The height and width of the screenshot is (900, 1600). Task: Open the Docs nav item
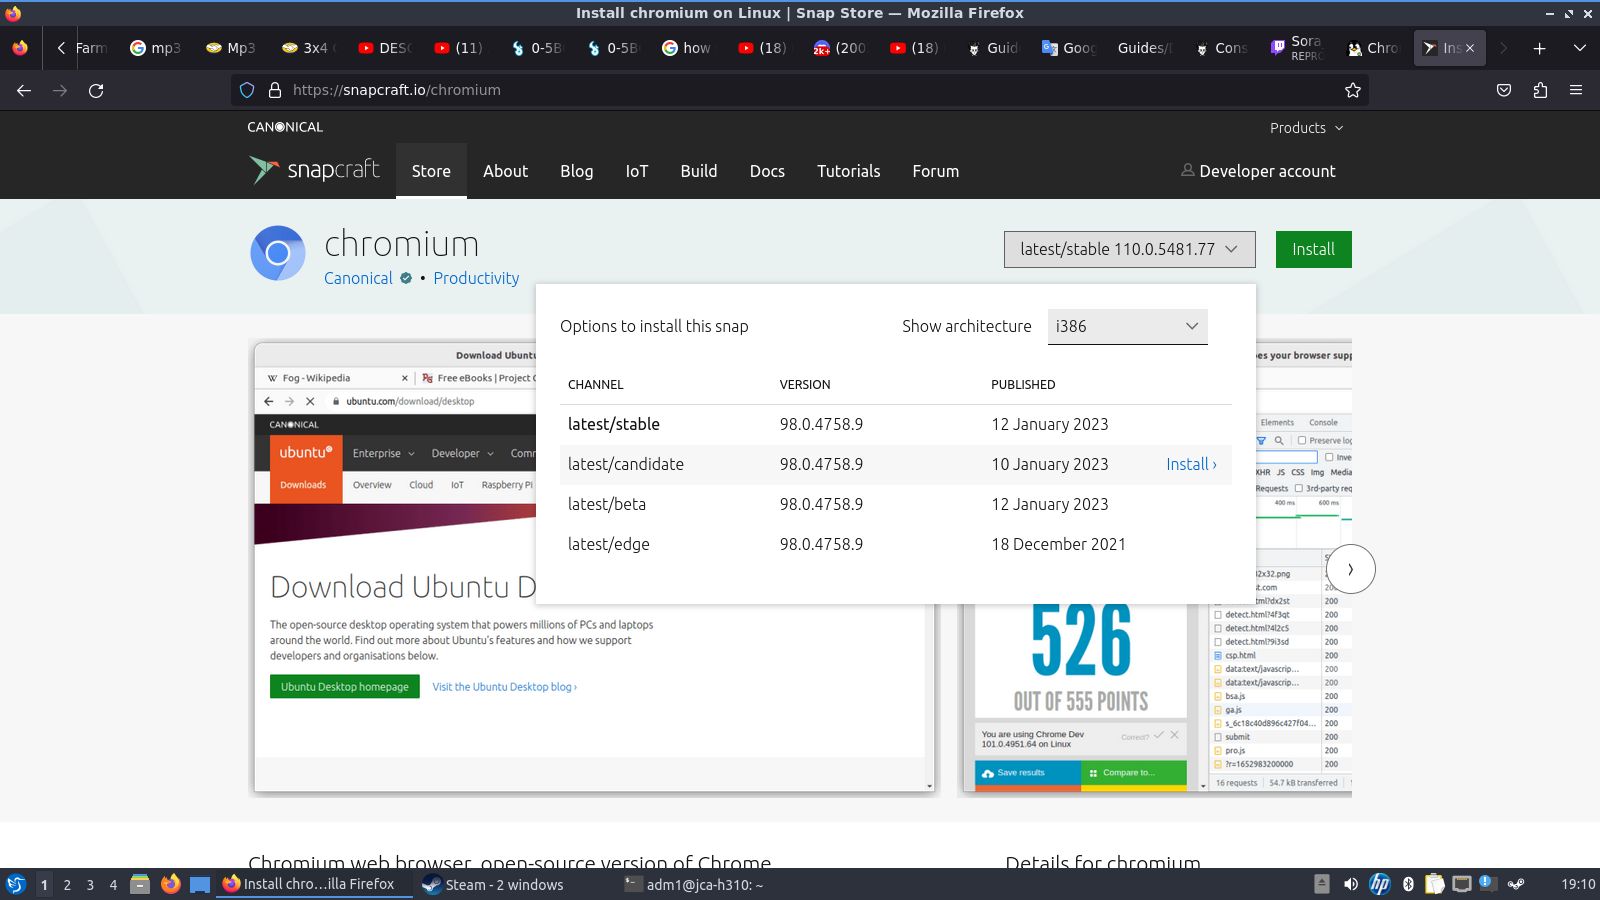click(767, 171)
